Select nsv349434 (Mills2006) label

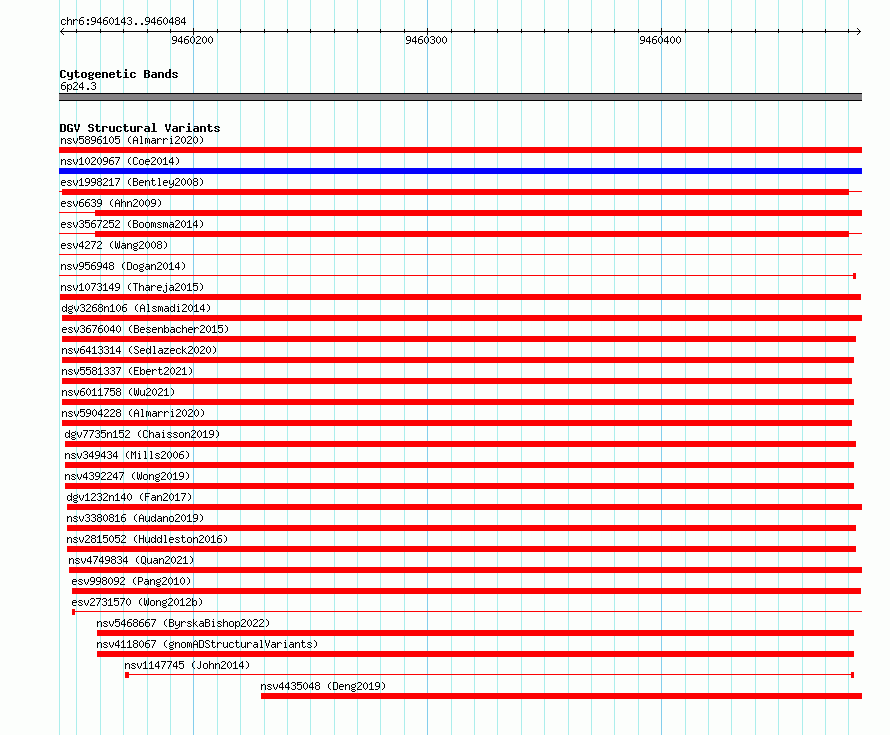pyautogui.click(x=127, y=455)
